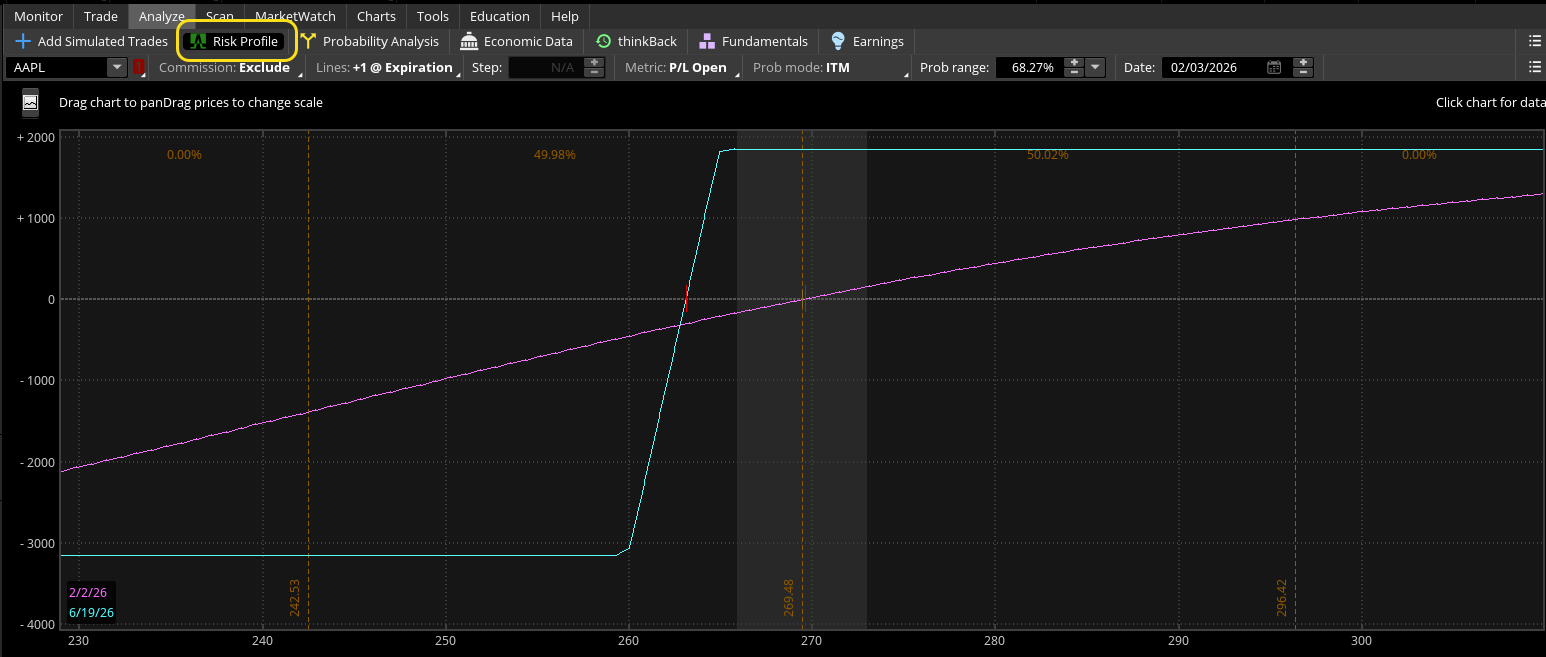Open the AAPL symbol dropdown
The width and height of the screenshot is (1546, 657).
click(x=115, y=67)
